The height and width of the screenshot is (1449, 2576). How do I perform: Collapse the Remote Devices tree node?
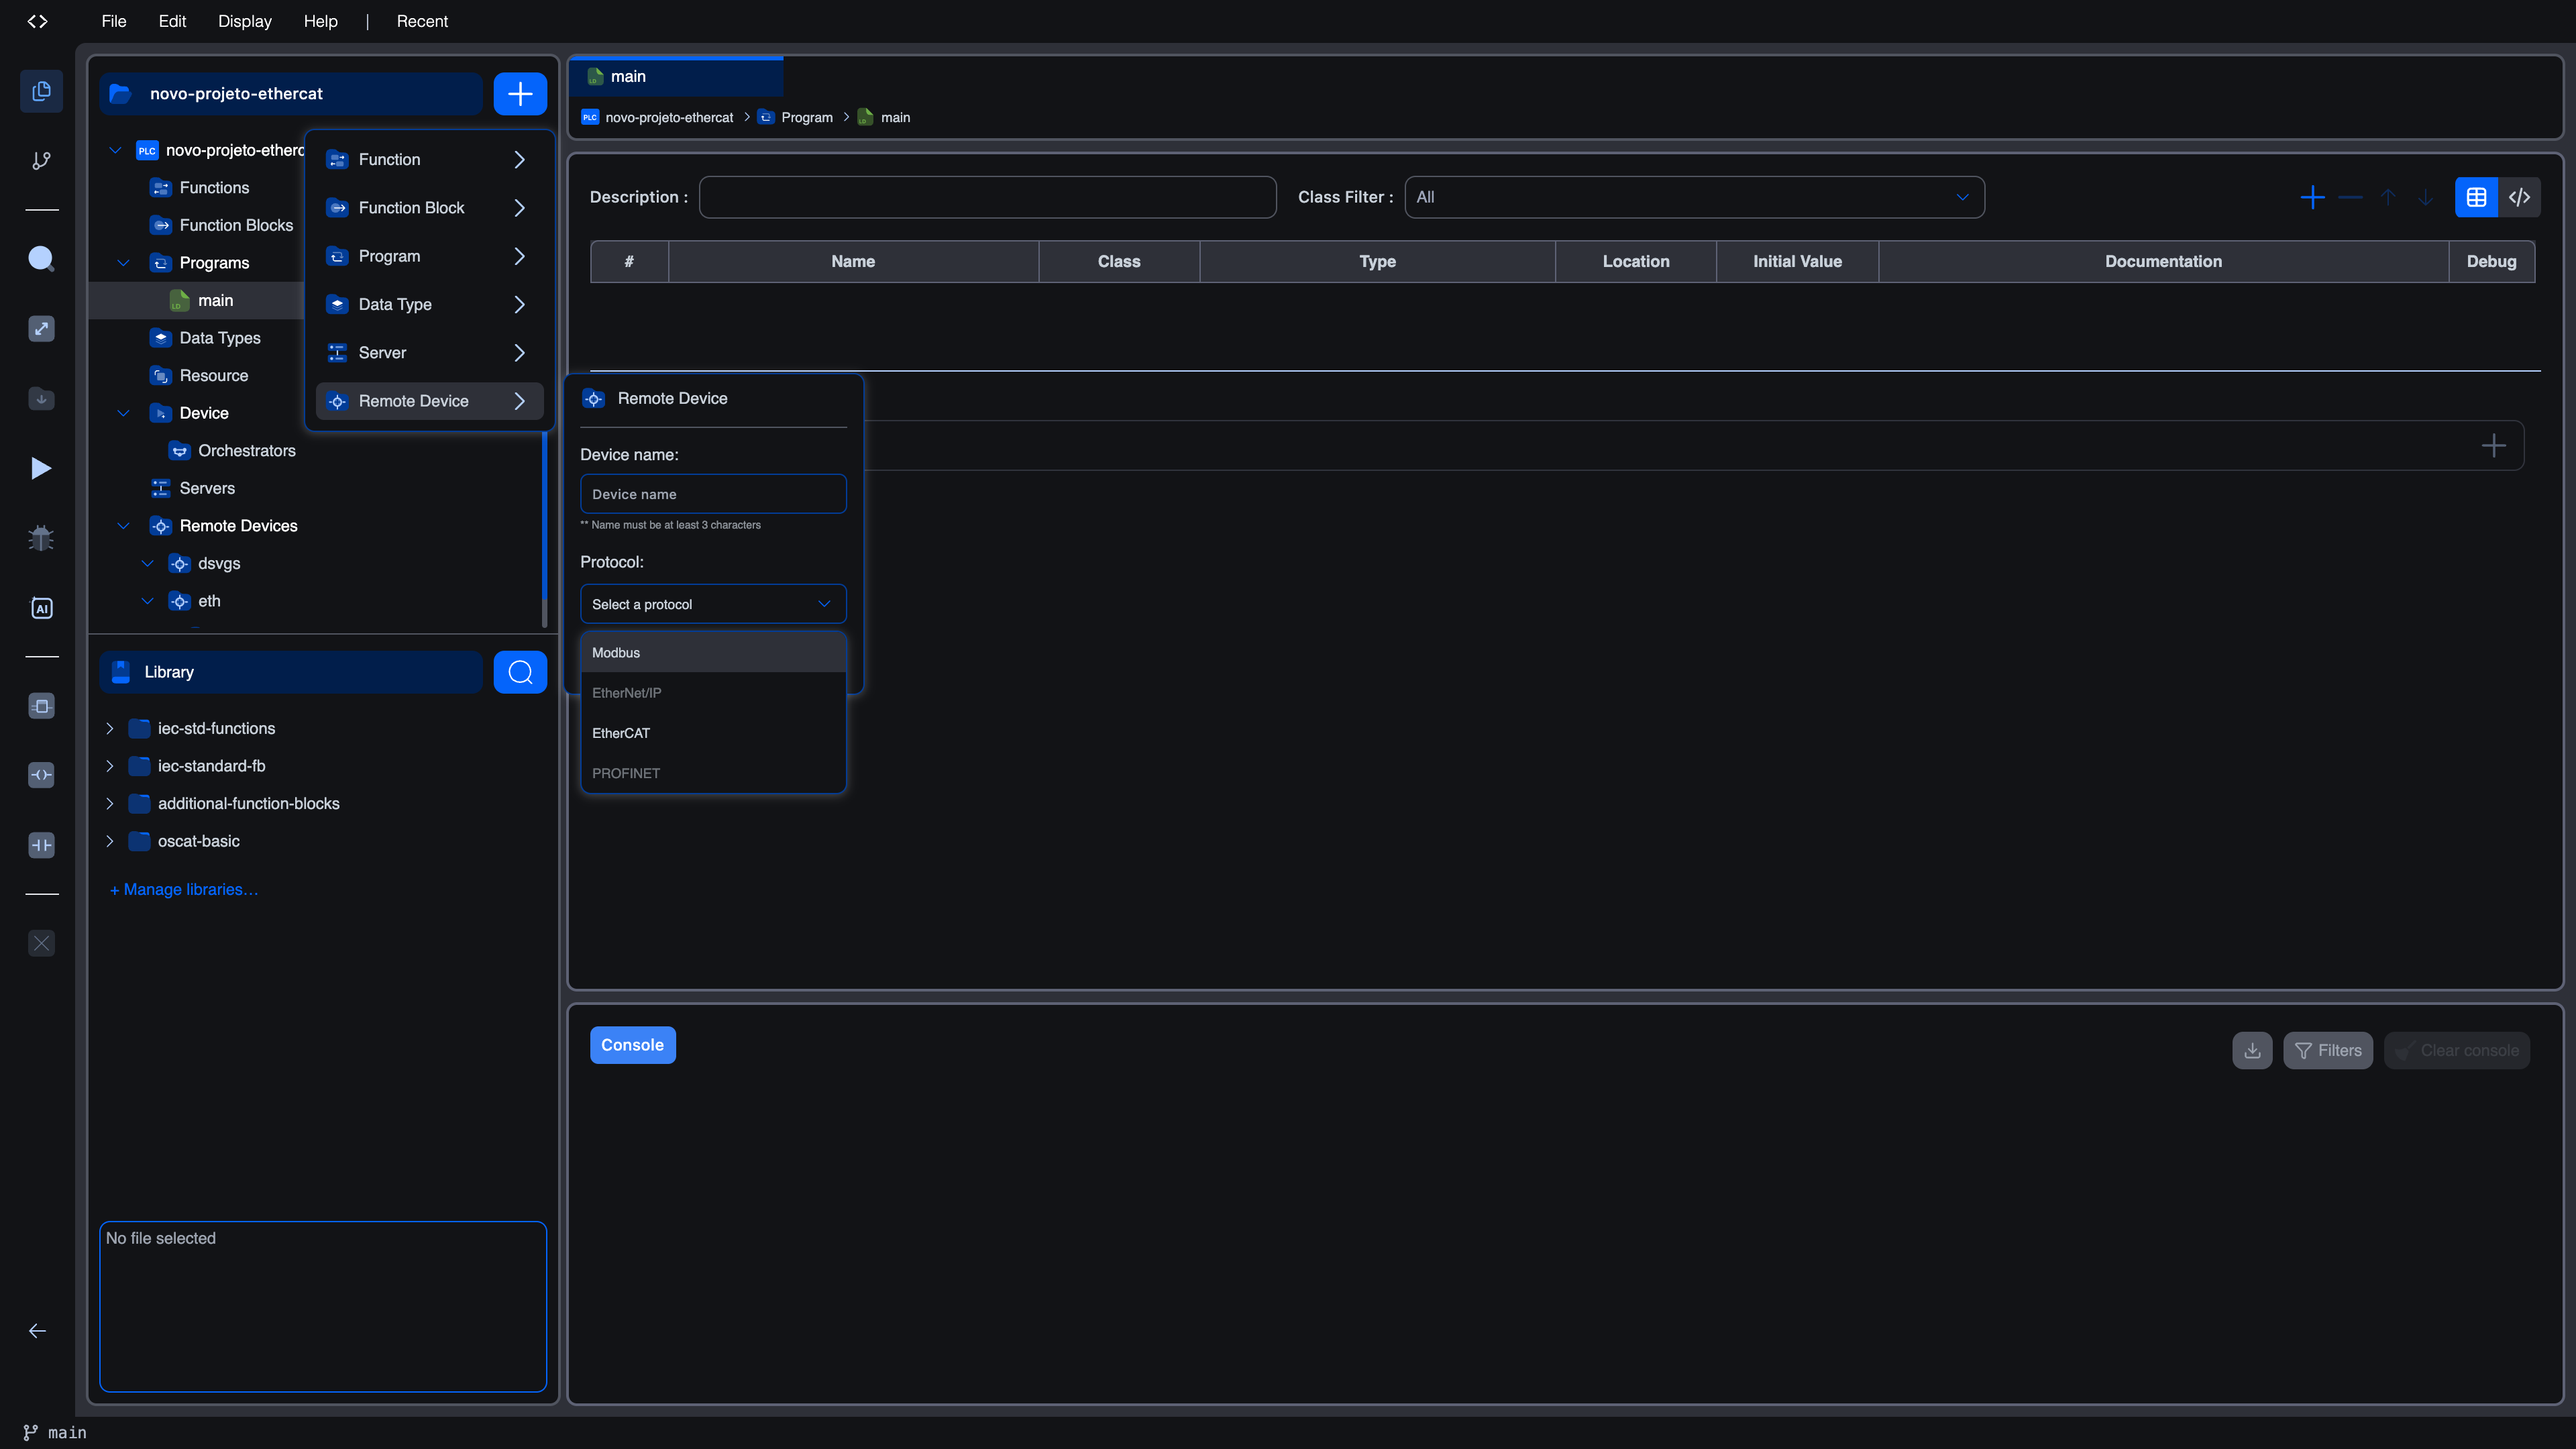(x=124, y=526)
